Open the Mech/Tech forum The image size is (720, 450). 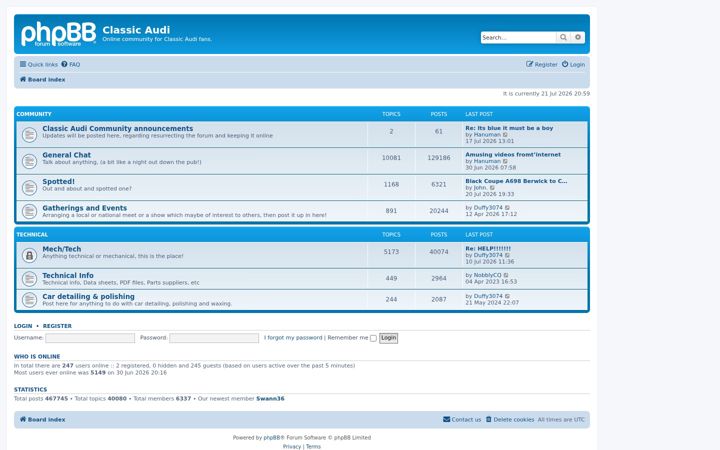tap(62, 249)
